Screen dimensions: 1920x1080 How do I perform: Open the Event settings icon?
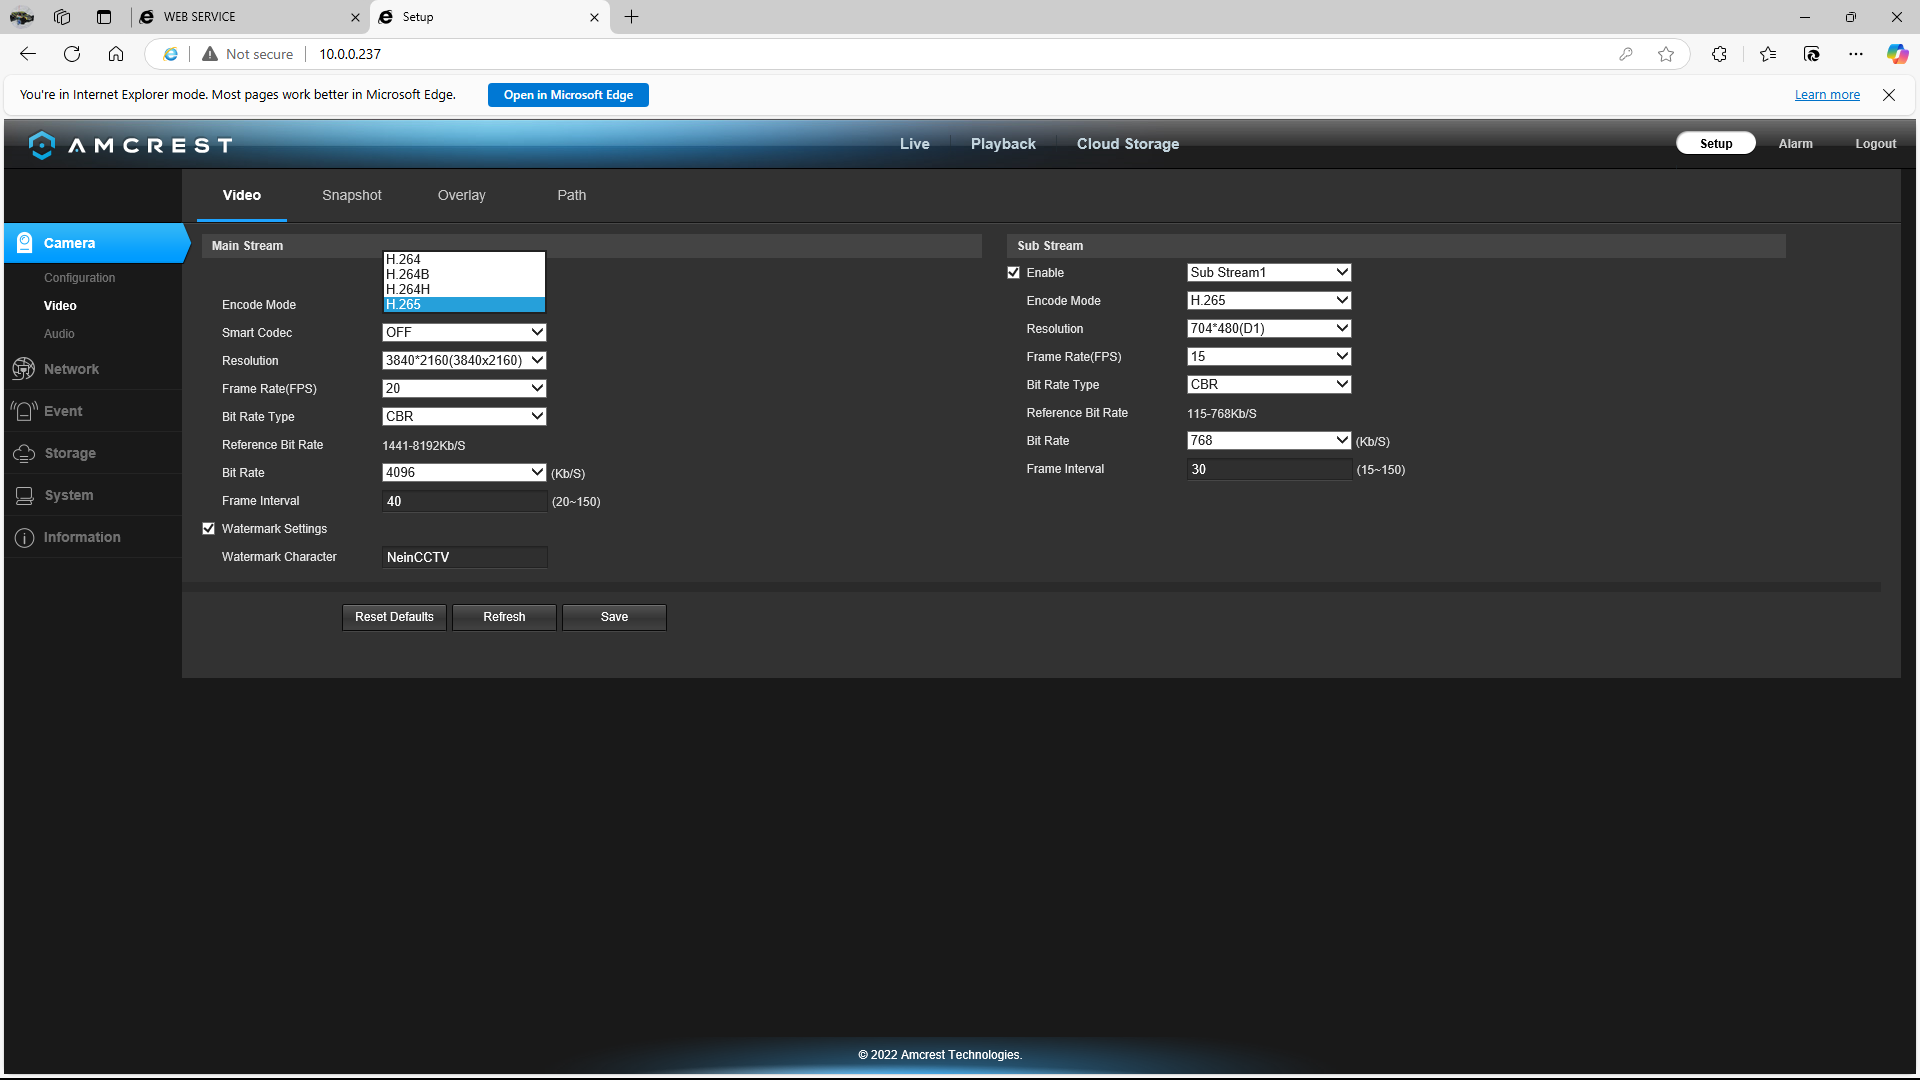point(23,411)
